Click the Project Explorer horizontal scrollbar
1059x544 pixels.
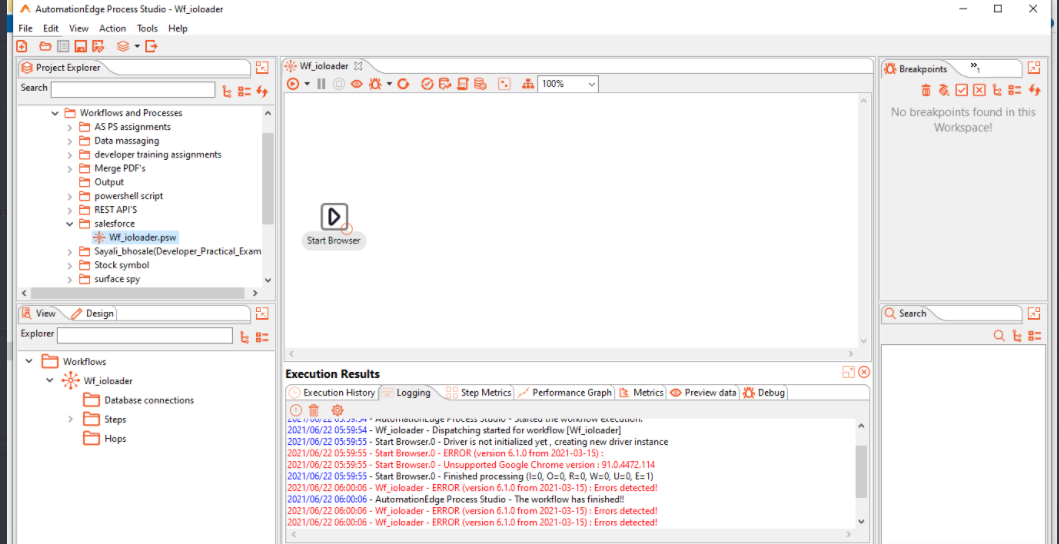tap(137, 293)
